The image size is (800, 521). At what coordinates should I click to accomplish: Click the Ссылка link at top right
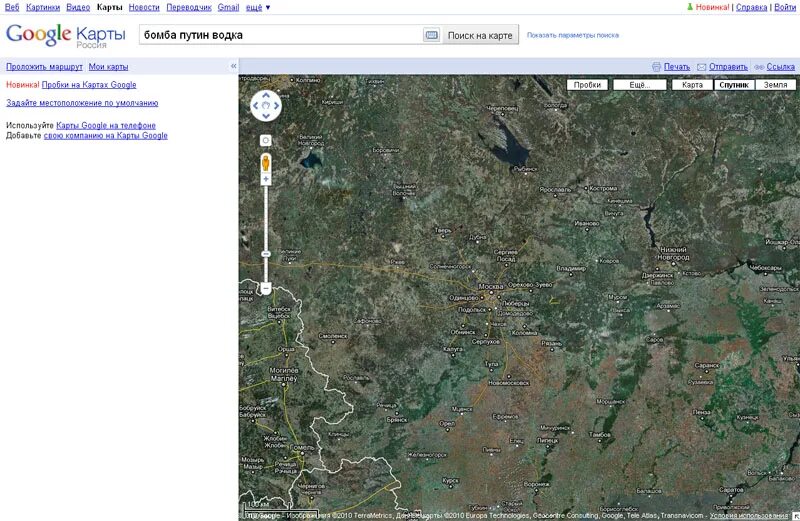point(781,67)
